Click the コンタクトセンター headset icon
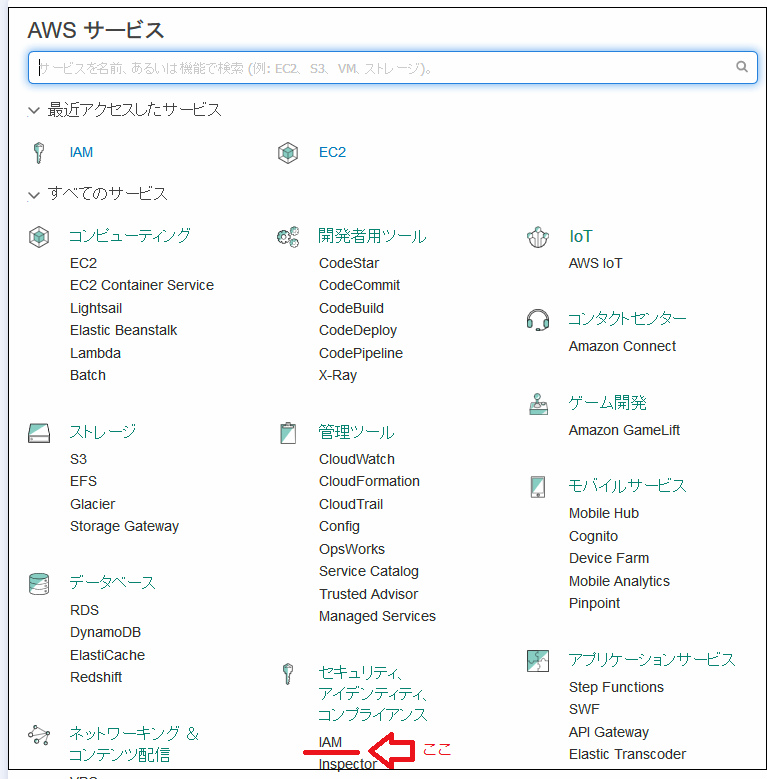The height and width of the screenshot is (779, 767). point(538,319)
